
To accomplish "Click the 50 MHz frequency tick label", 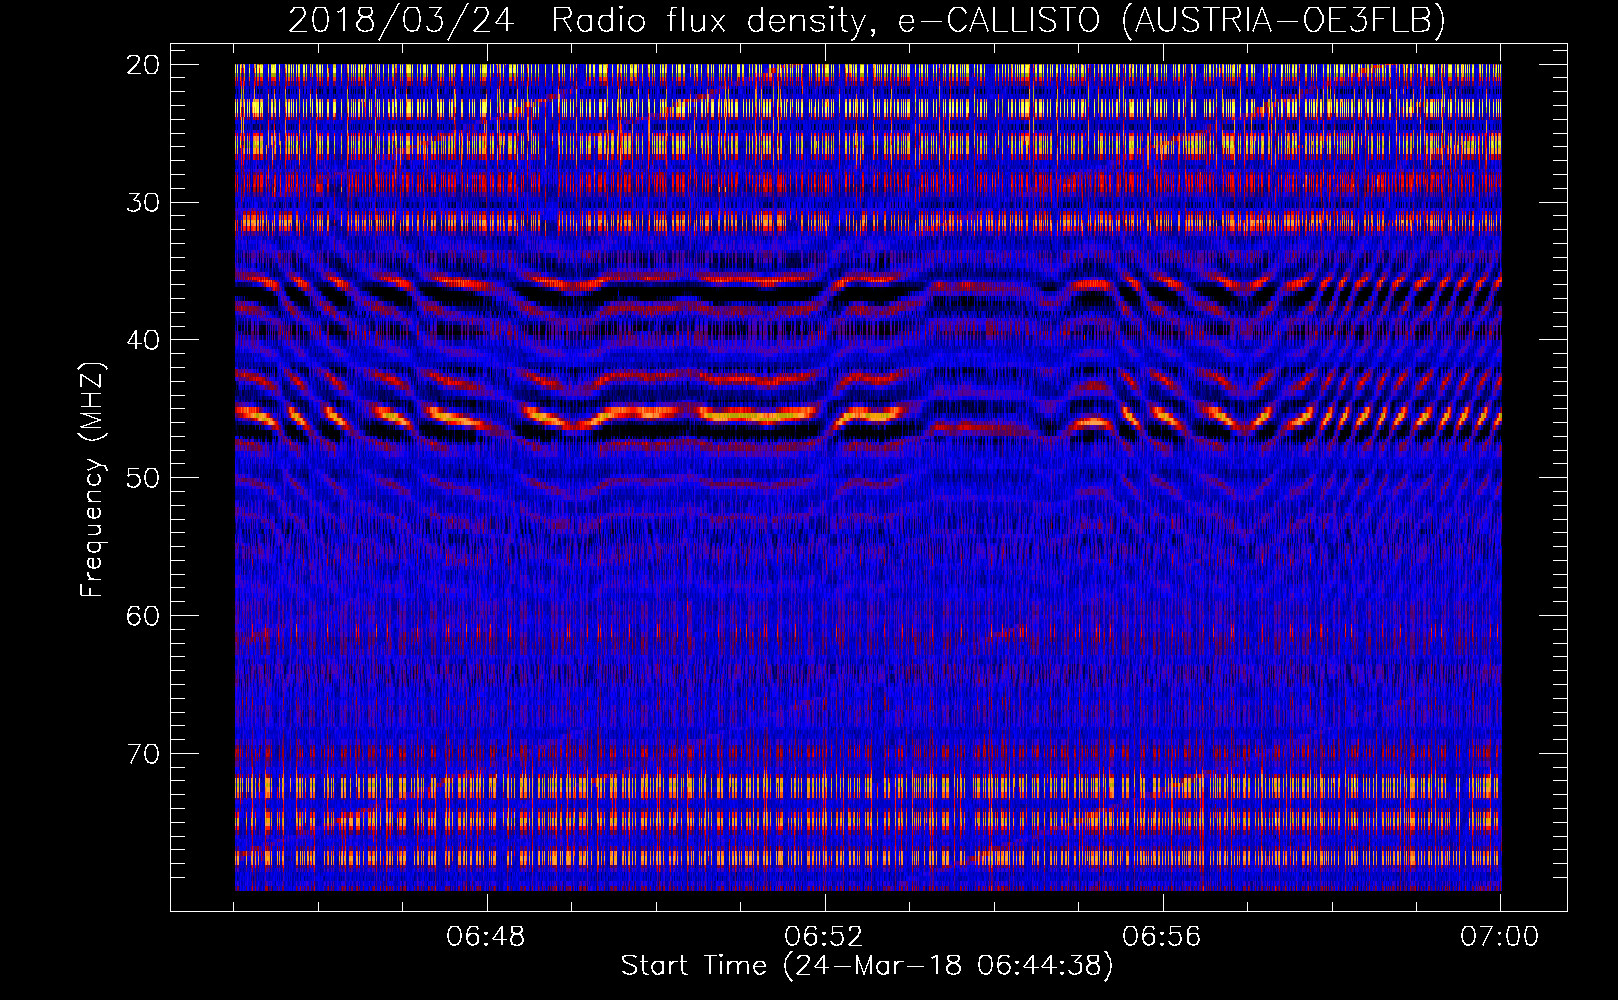I will (143, 478).
